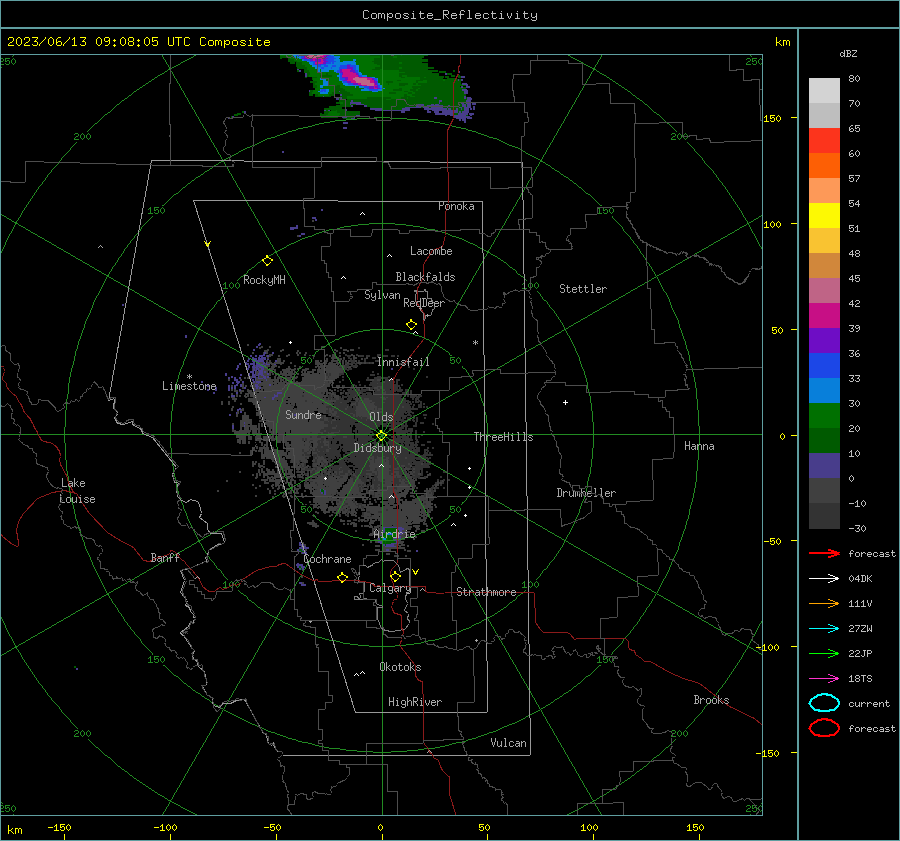Click the white 04DK arrow icon
This screenshot has height=841, width=900.
tap(824, 579)
